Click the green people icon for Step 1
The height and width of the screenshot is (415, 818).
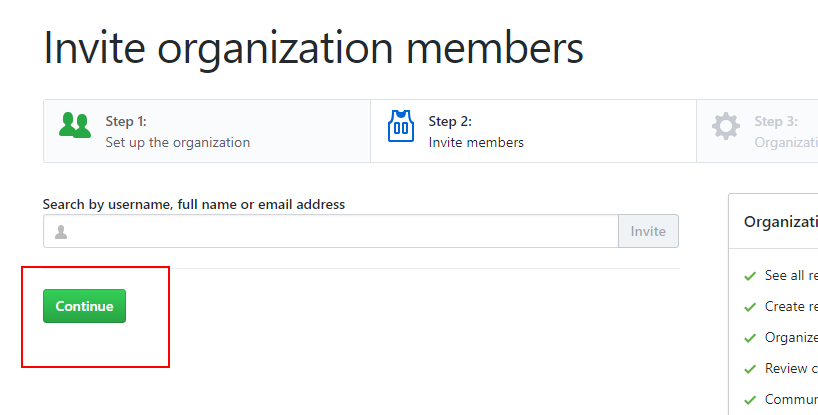(x=75, y=126)
